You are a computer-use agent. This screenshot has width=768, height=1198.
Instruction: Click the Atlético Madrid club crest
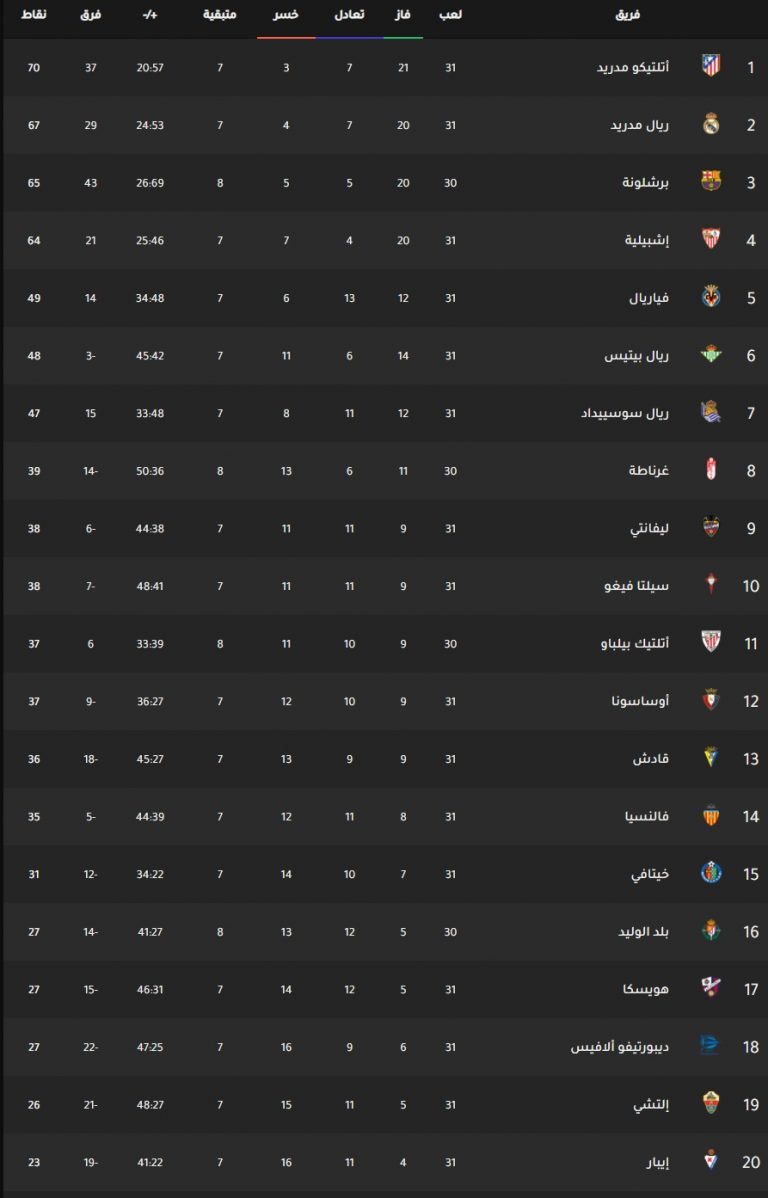click(711, 66)
